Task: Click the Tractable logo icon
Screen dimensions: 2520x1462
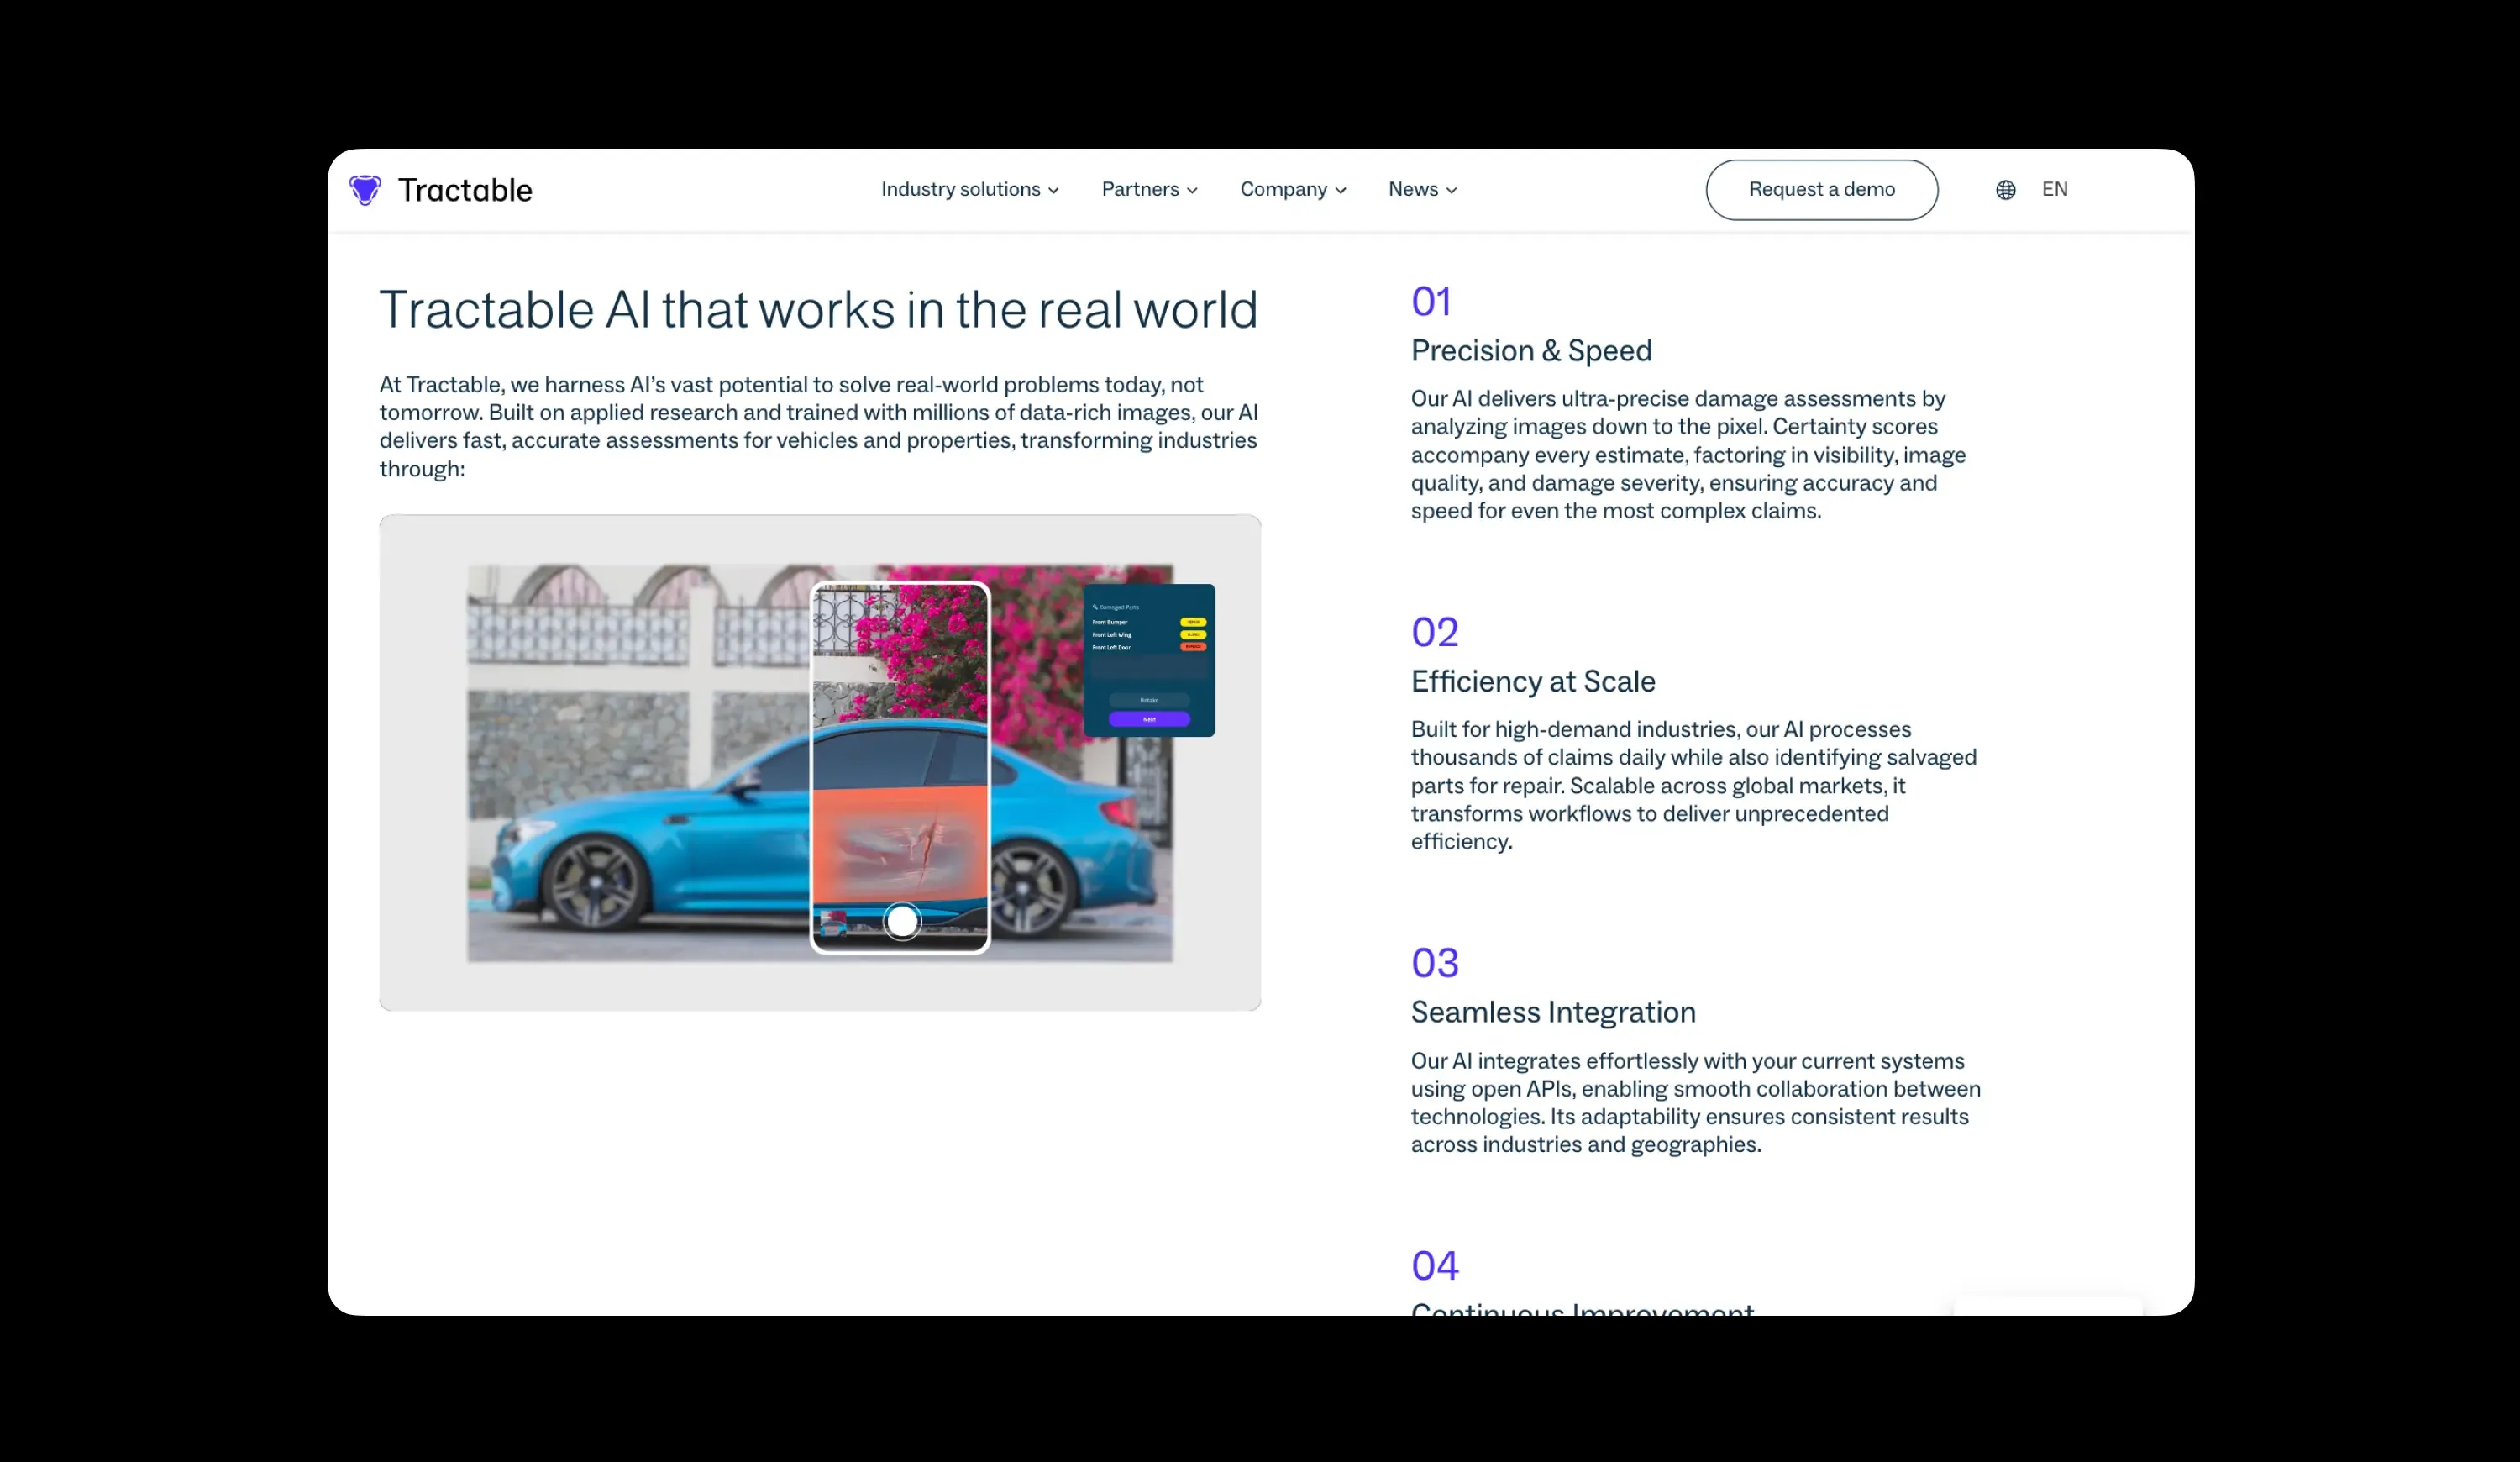Action: (365, 190)
